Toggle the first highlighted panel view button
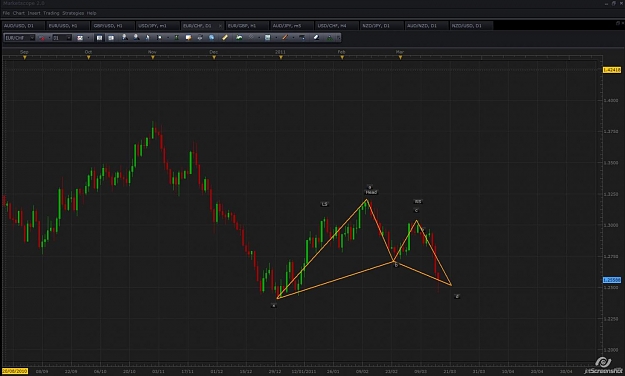This screenshot has width=625, height=376. [100, 38]
